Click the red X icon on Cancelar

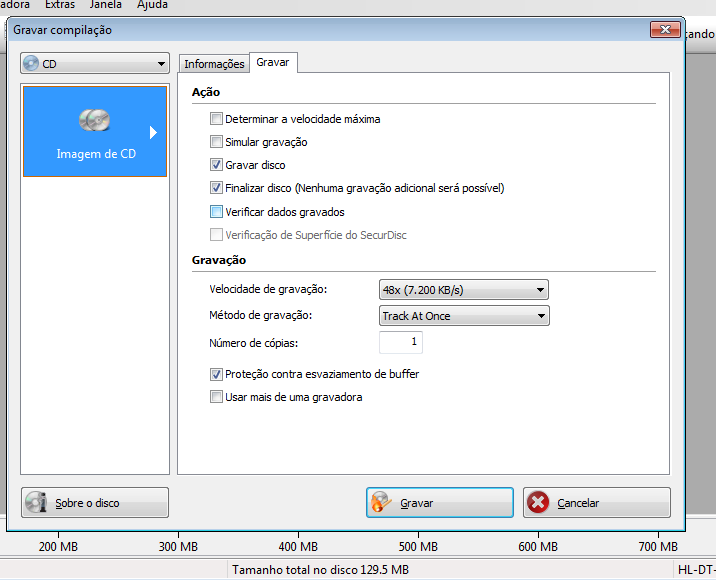click(538, 503)
